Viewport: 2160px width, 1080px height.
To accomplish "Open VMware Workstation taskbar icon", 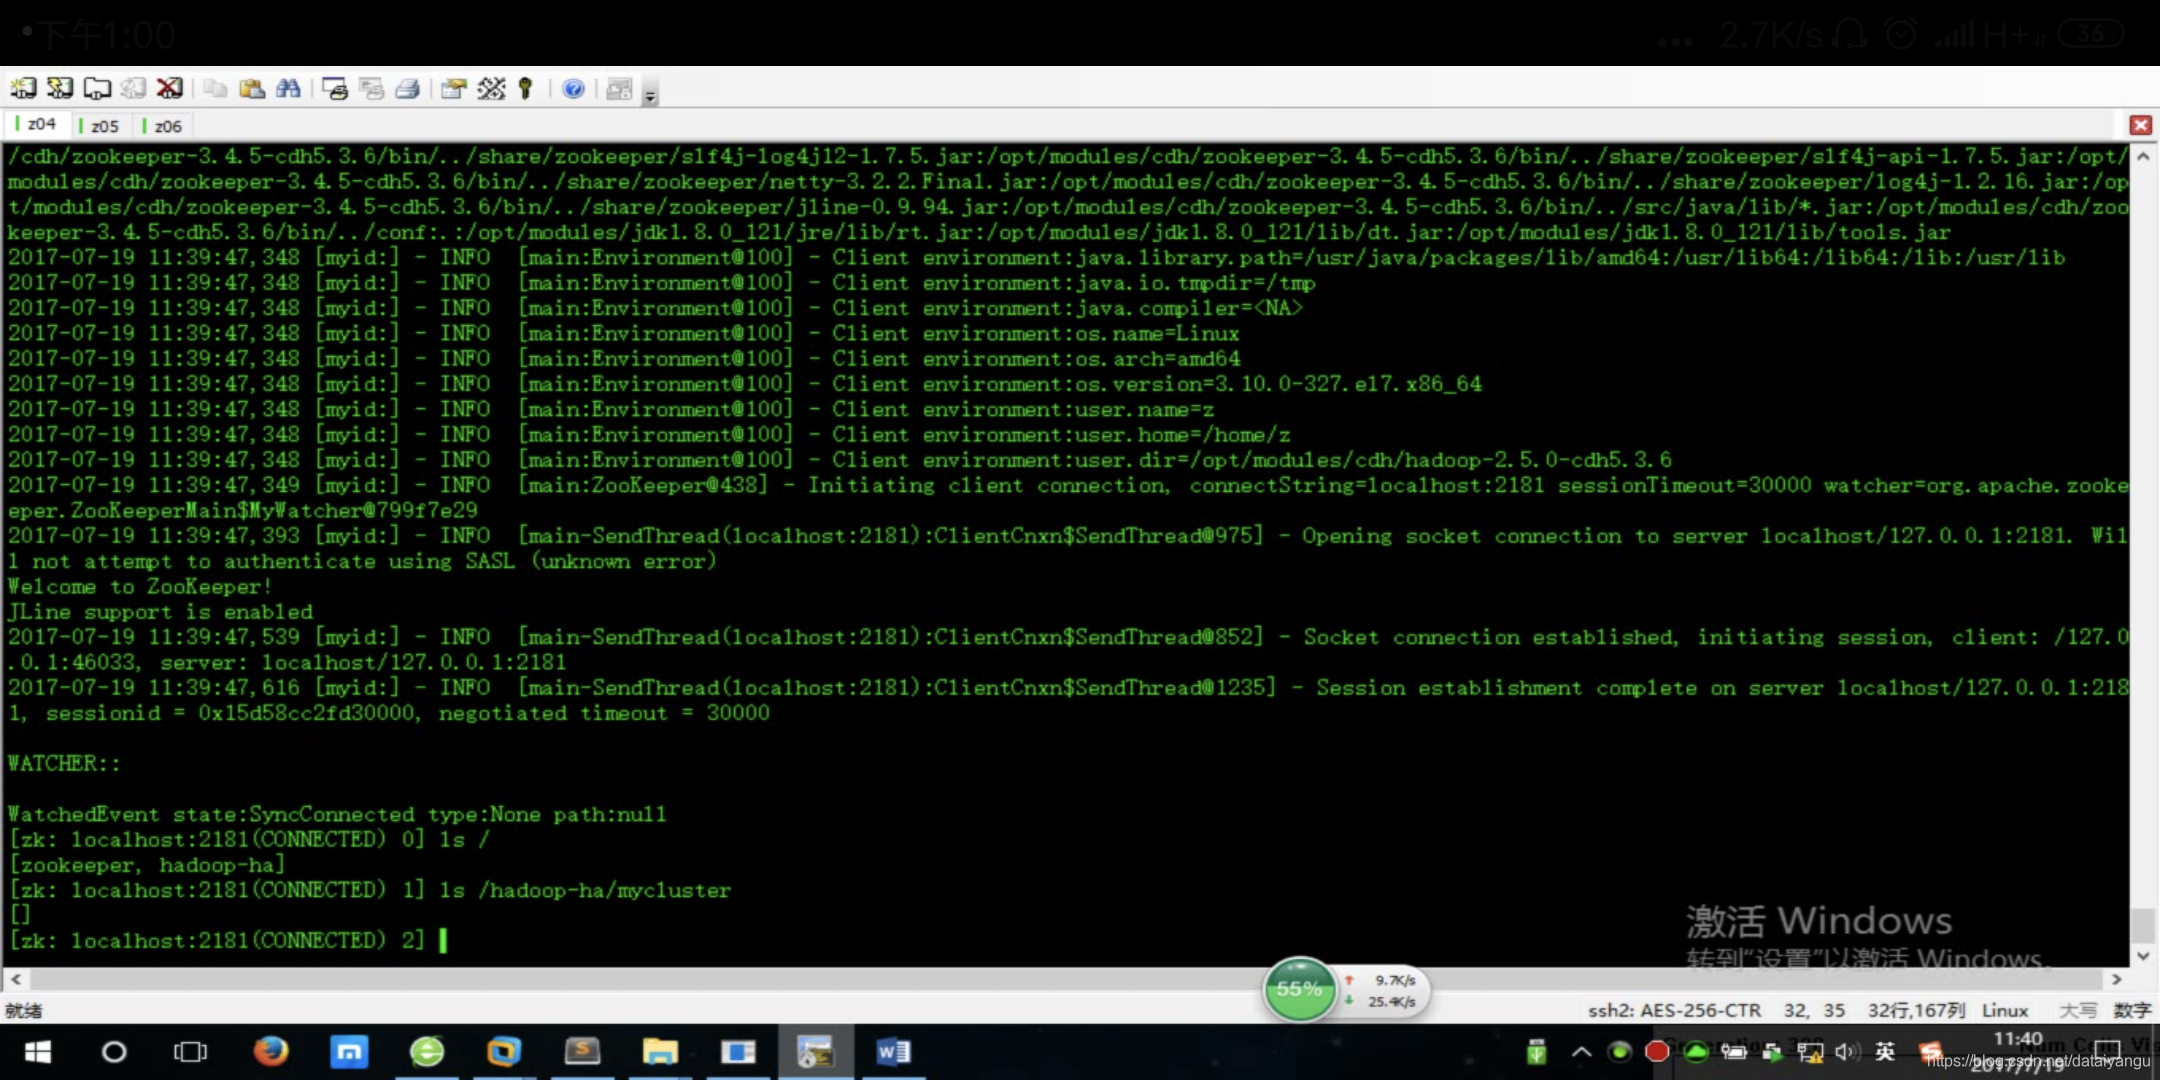I will point(504,1052).
